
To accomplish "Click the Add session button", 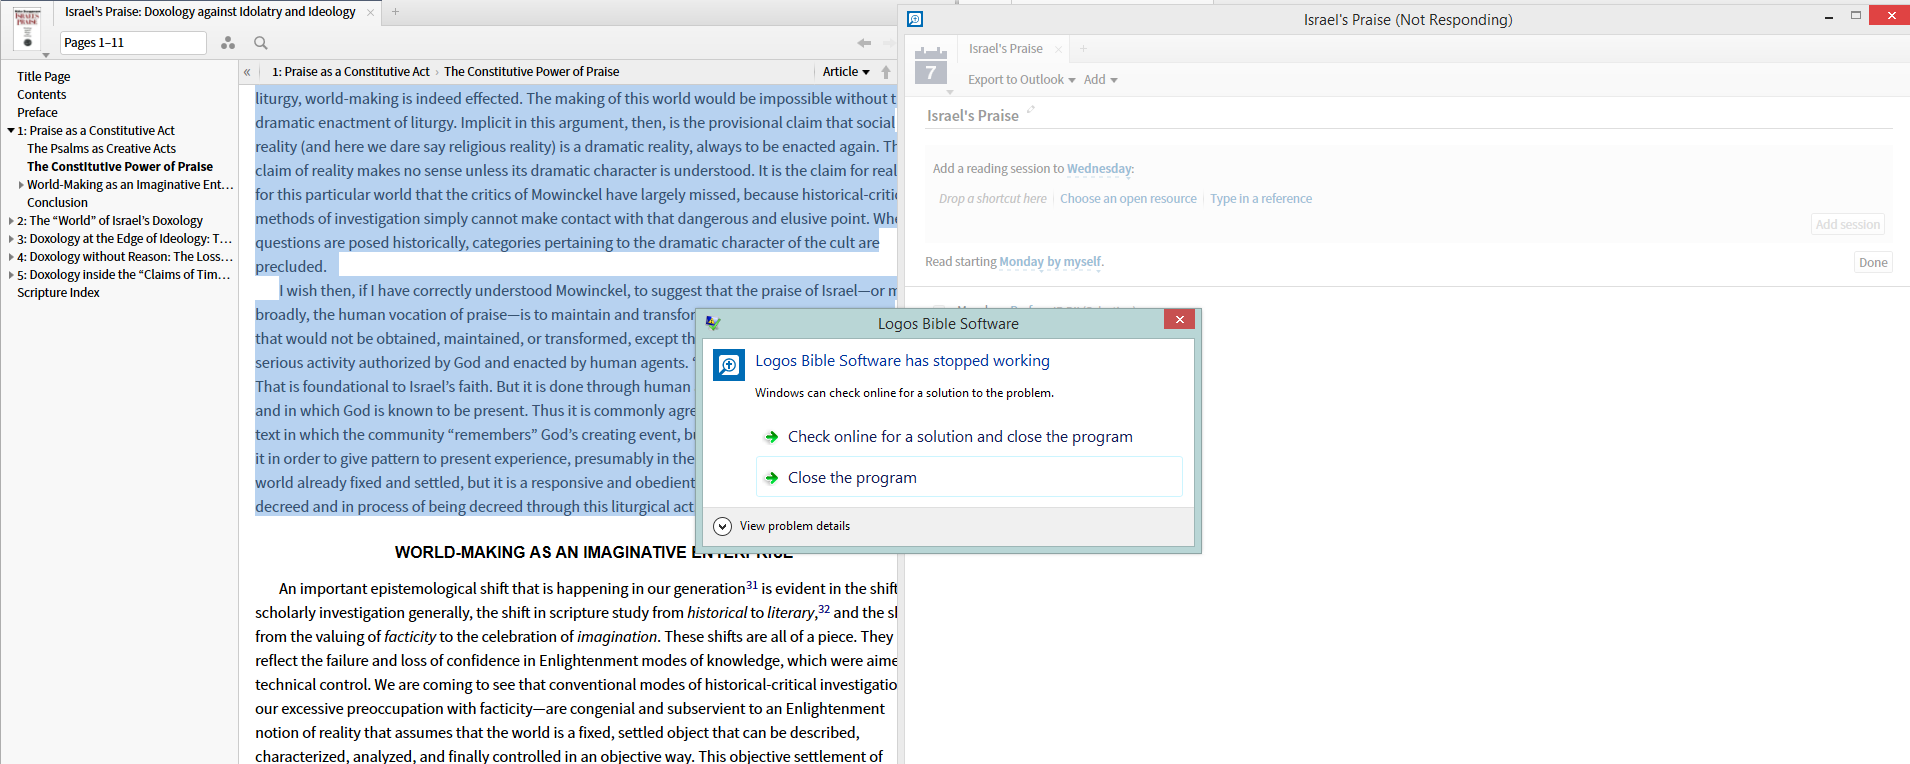I will pos(1848,225).
